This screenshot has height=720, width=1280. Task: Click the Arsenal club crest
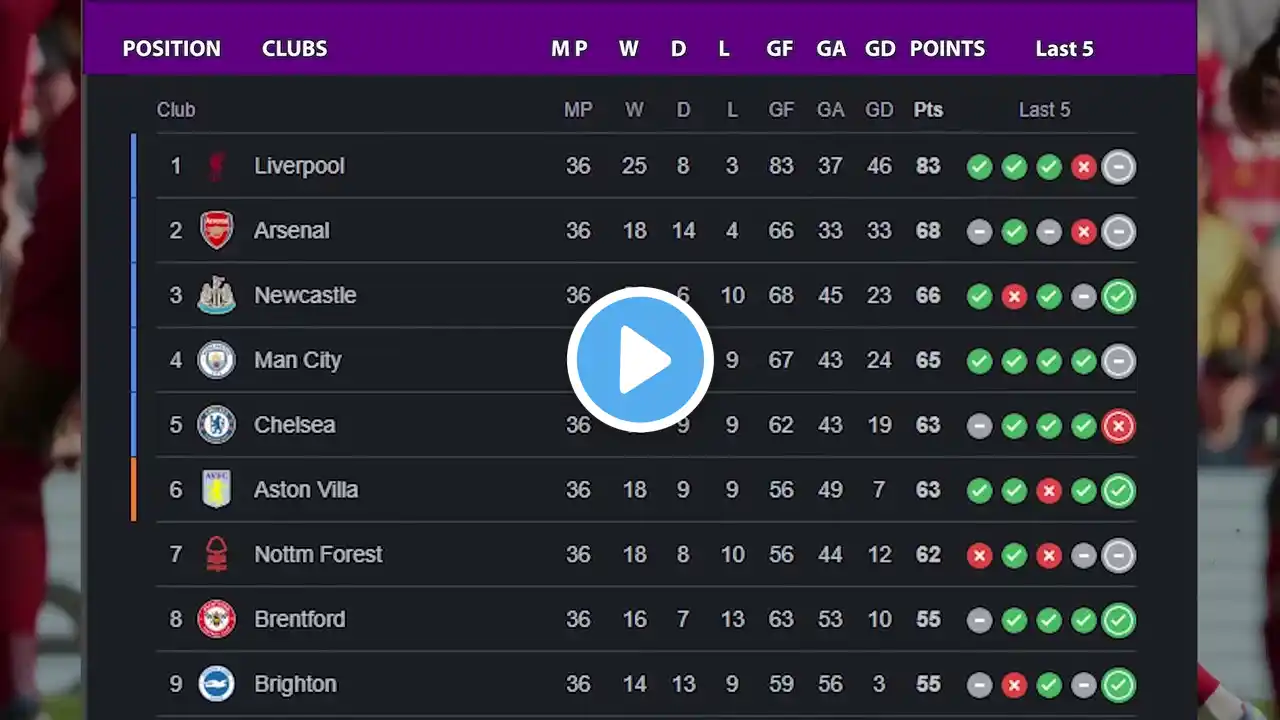pyautogui.click(x=216, y=230)
